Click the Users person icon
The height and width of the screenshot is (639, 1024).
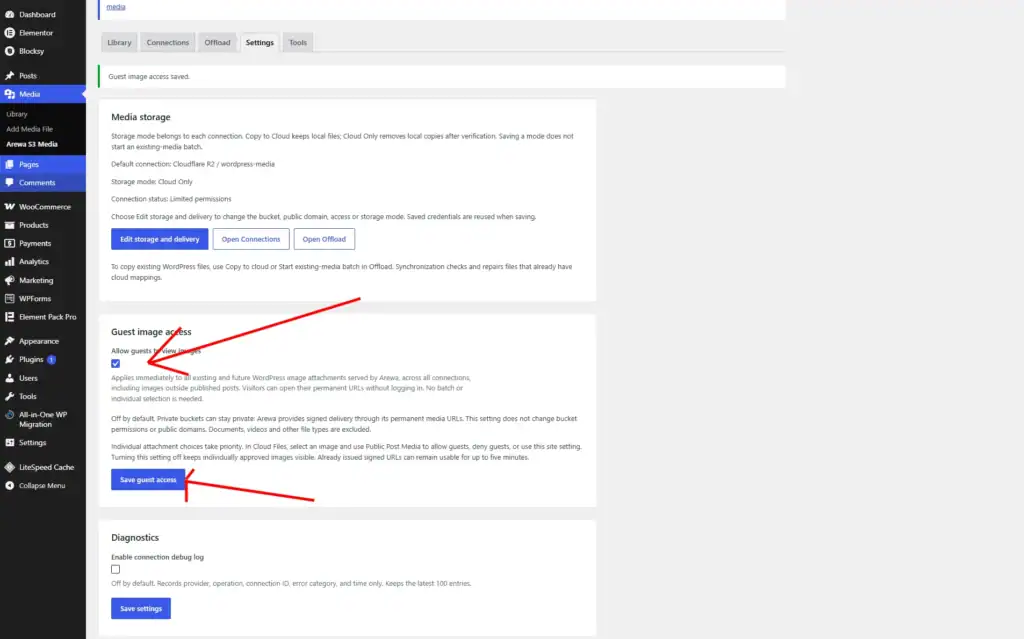pos(10,378)
